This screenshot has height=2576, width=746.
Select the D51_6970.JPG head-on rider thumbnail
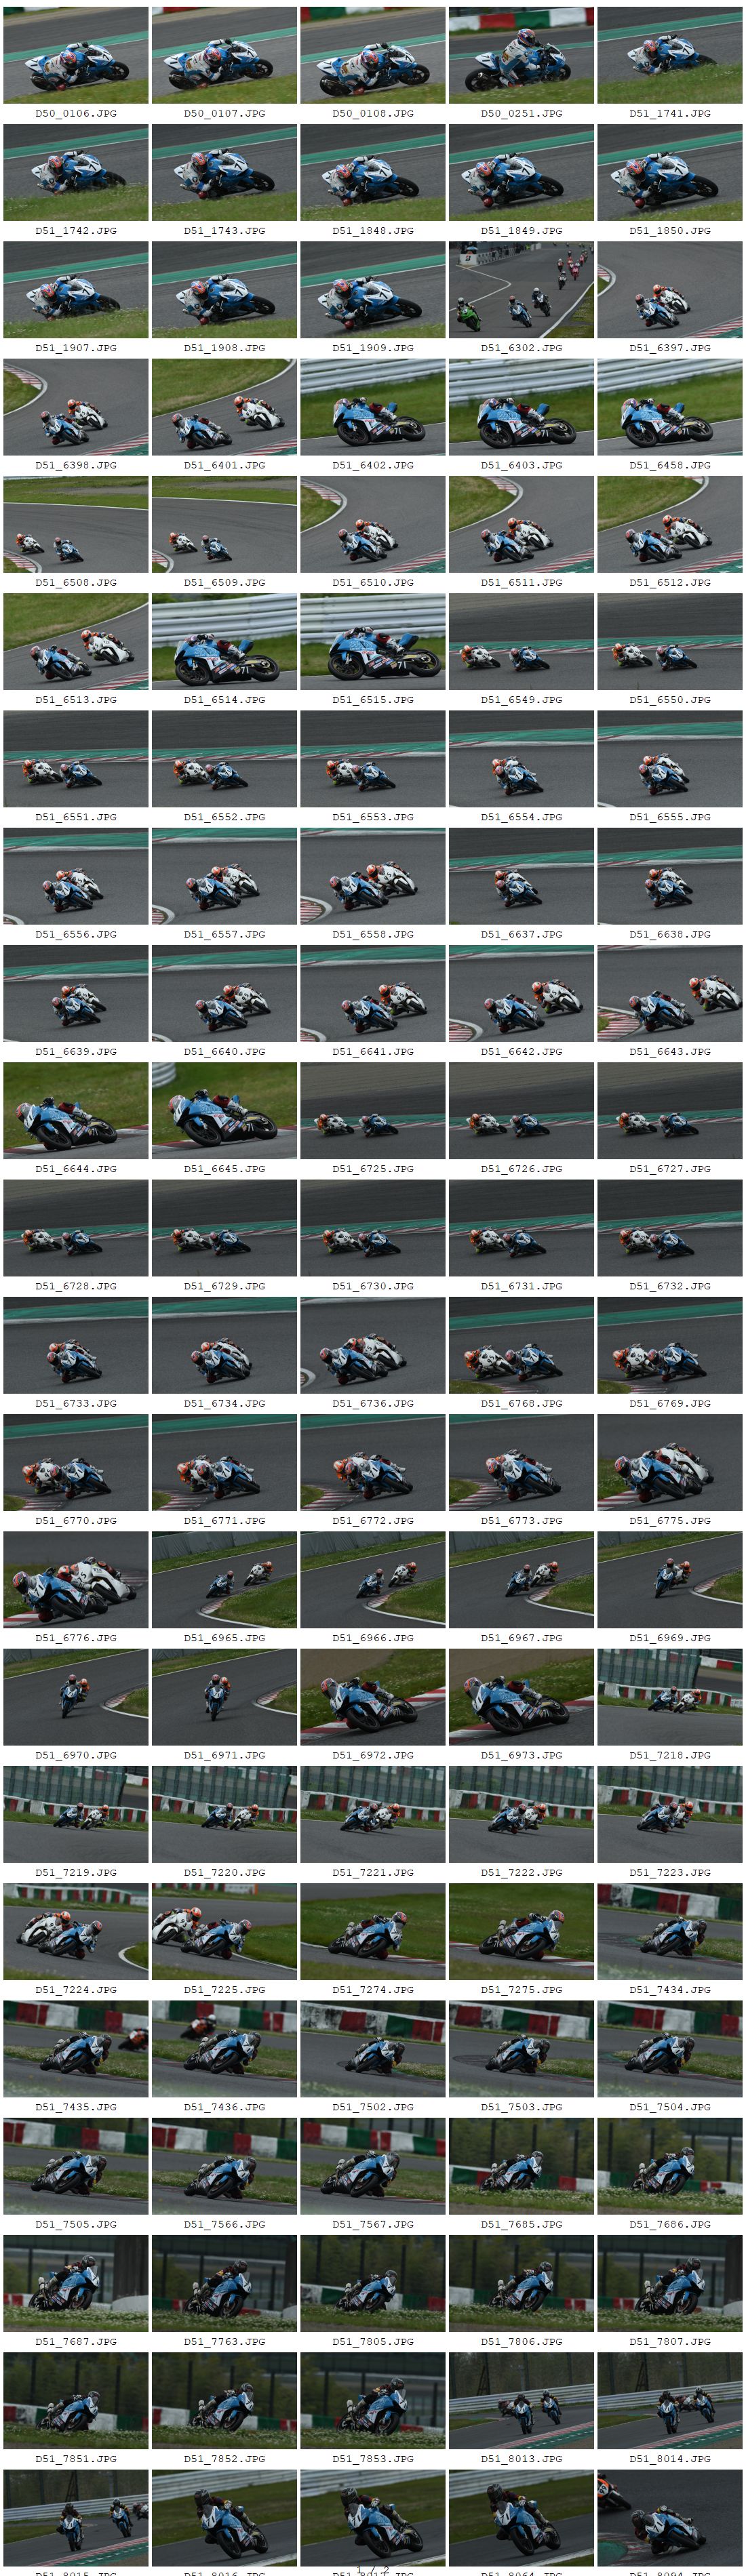[x=76, y=1697]
